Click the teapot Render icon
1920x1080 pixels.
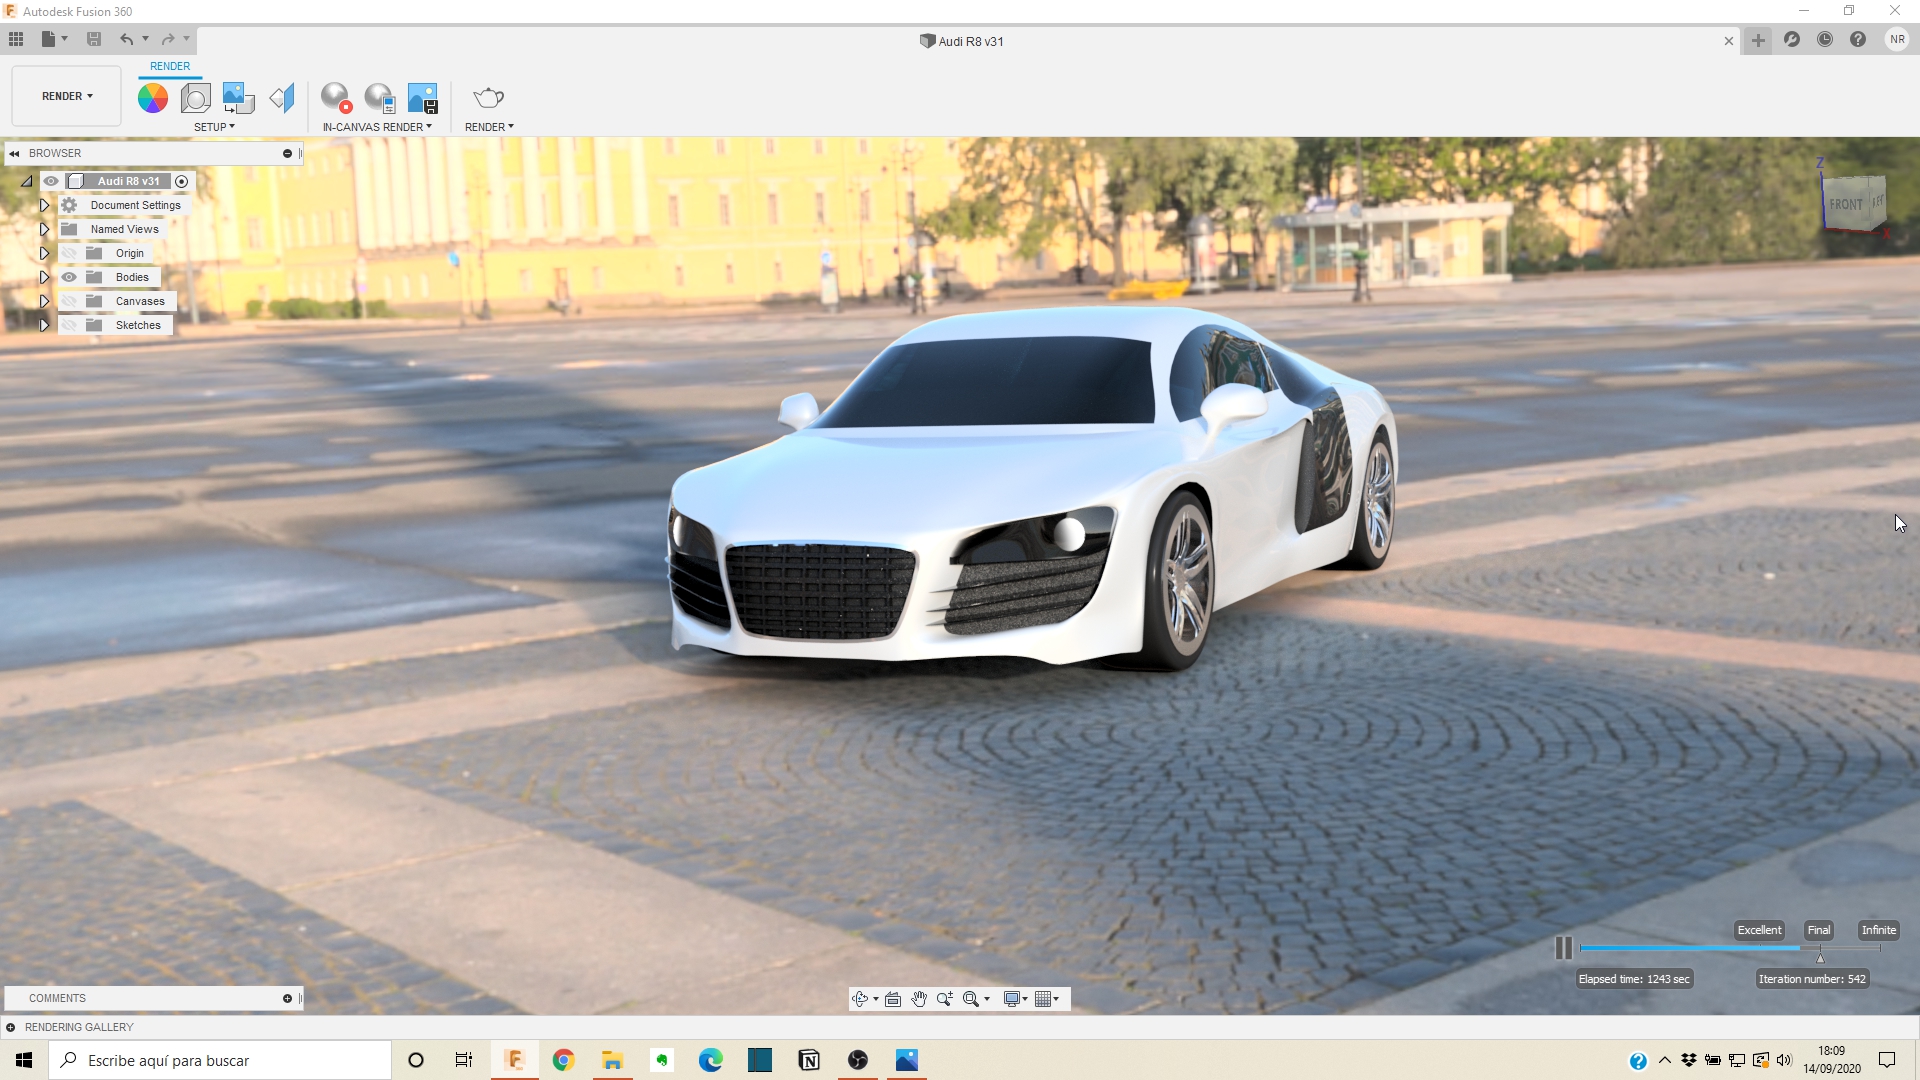(x=488, y=98)
